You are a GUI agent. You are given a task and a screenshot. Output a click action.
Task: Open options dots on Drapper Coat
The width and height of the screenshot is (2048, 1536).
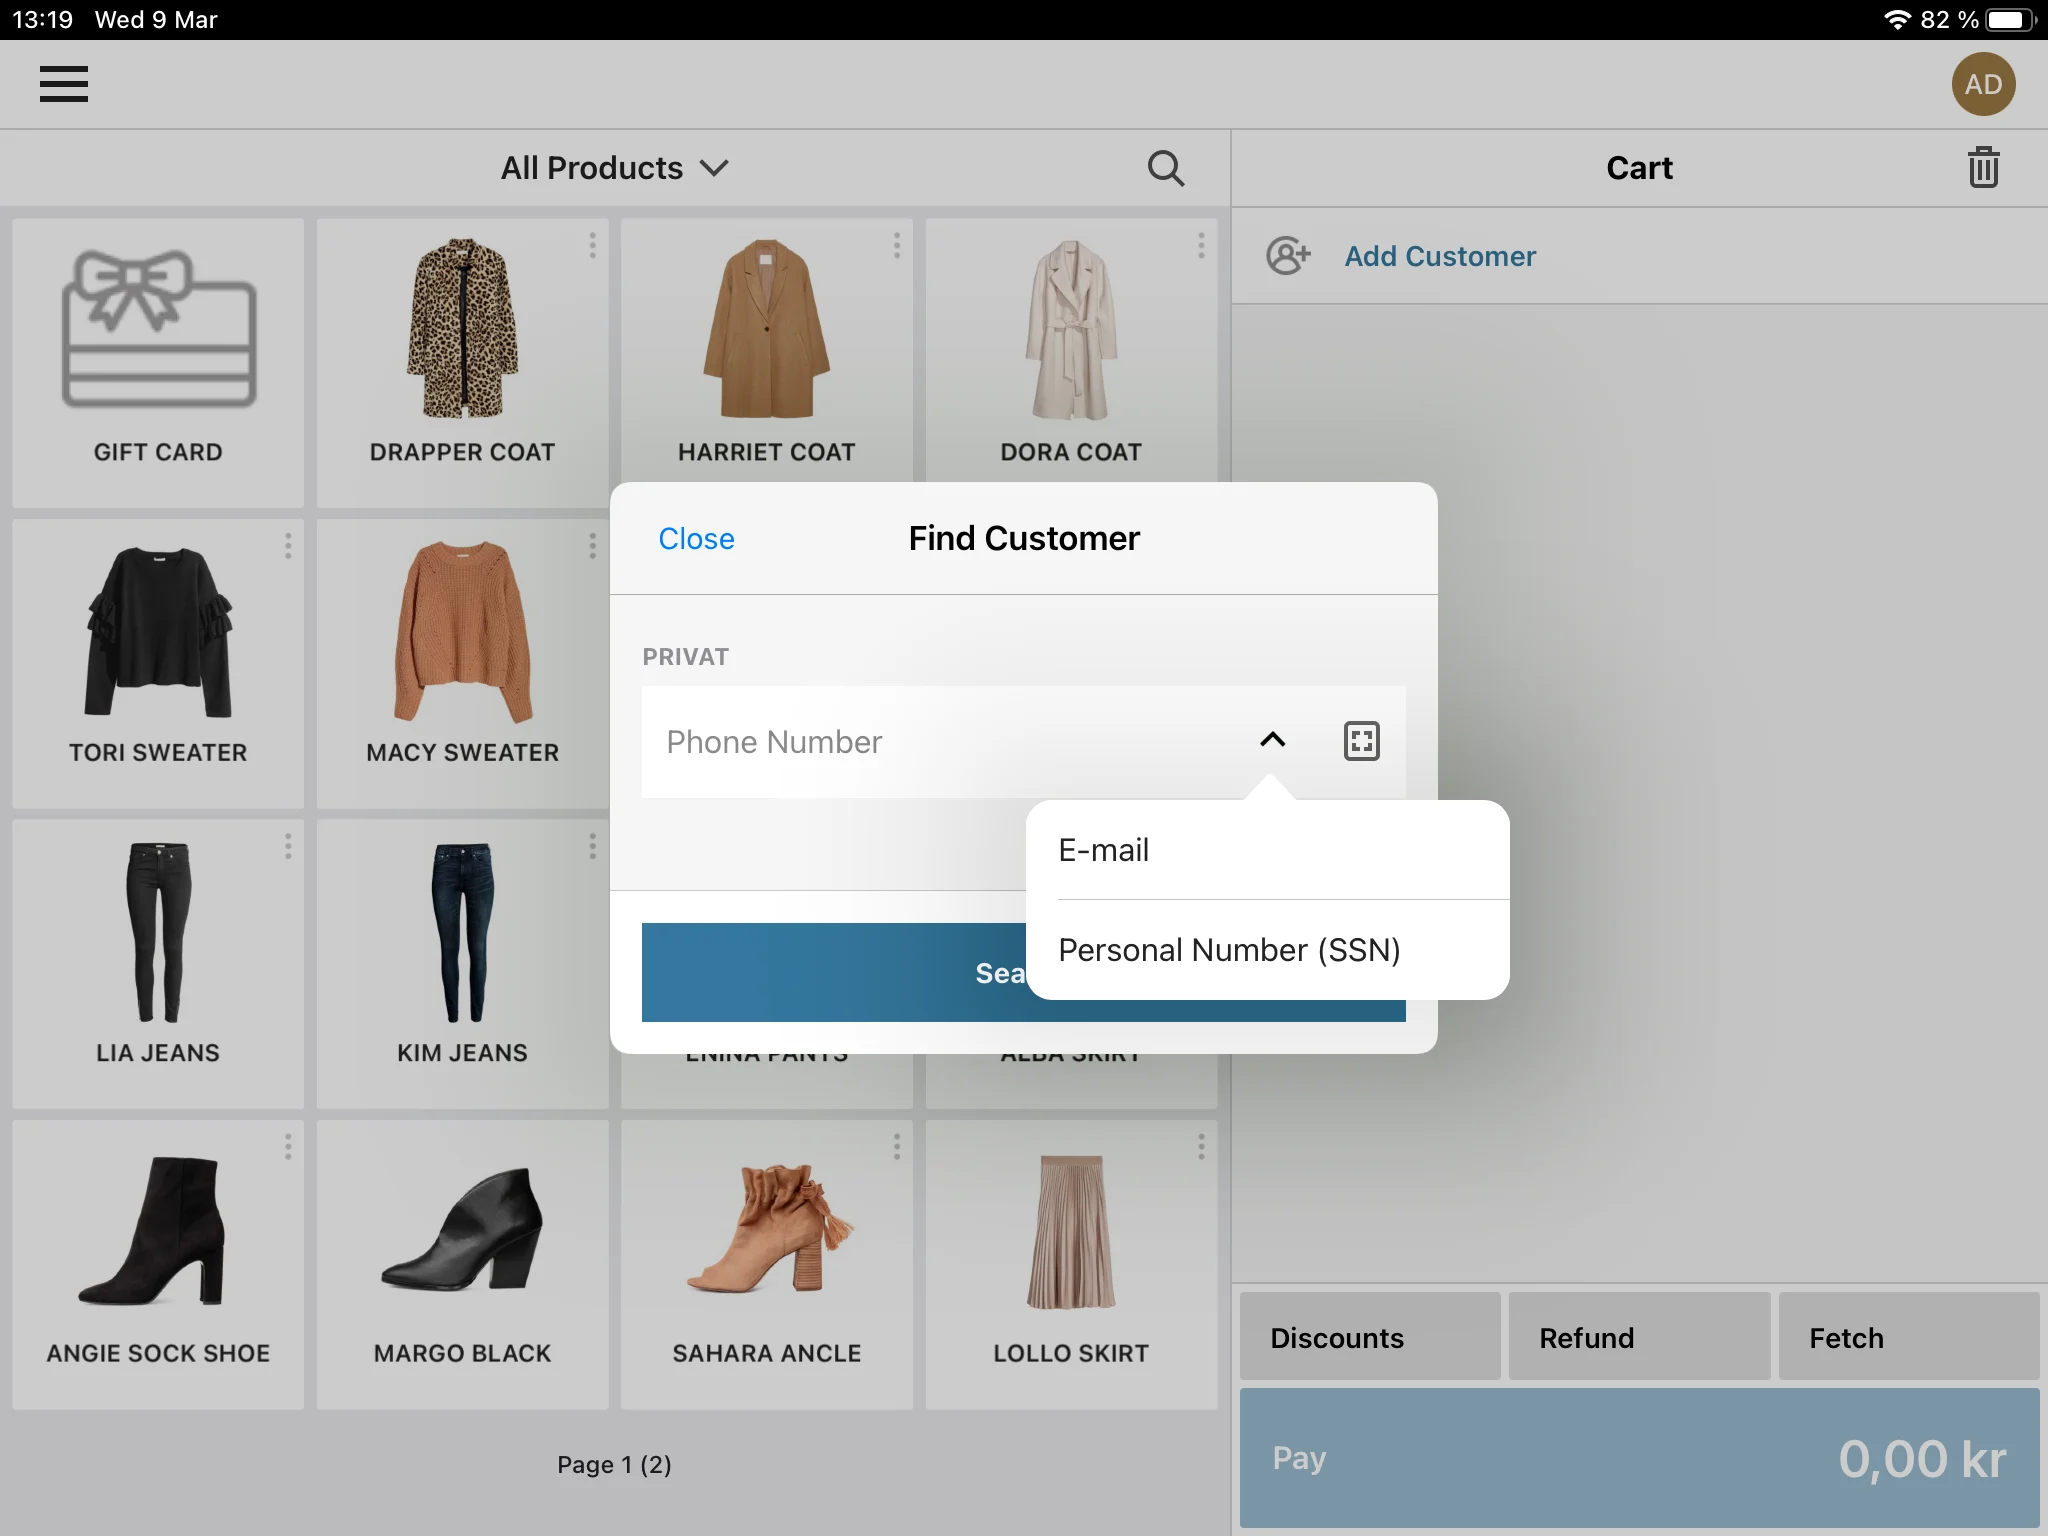click(x=592, y=246)
